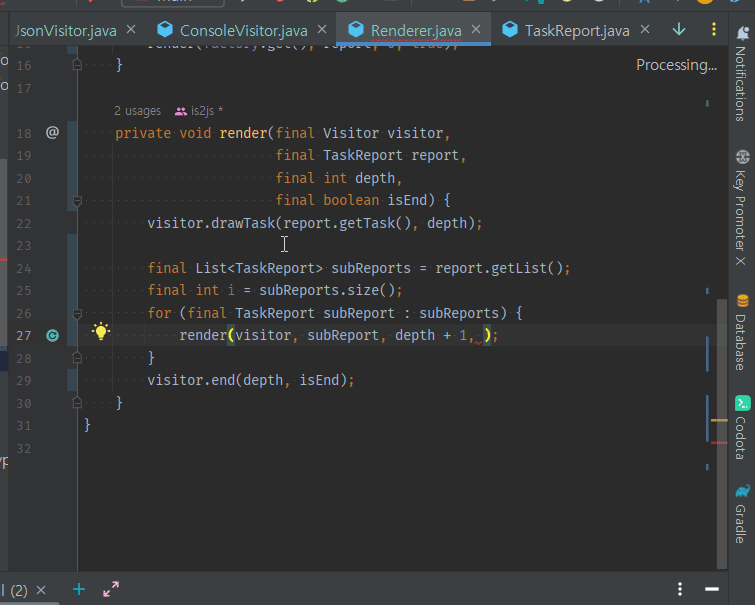Click the red error stripe marker
The height and width of the screenshot is (605, 755).
click(x=719, y=442)
